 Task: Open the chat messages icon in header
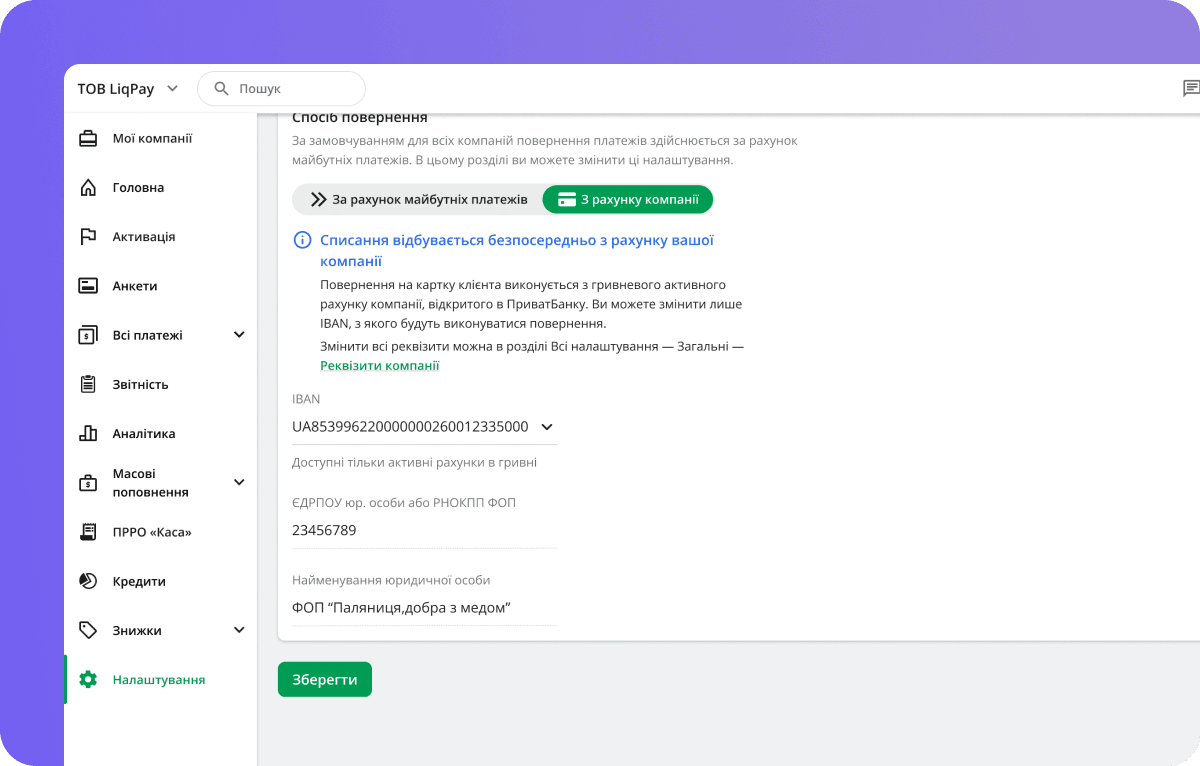(x=1190, y=89)
